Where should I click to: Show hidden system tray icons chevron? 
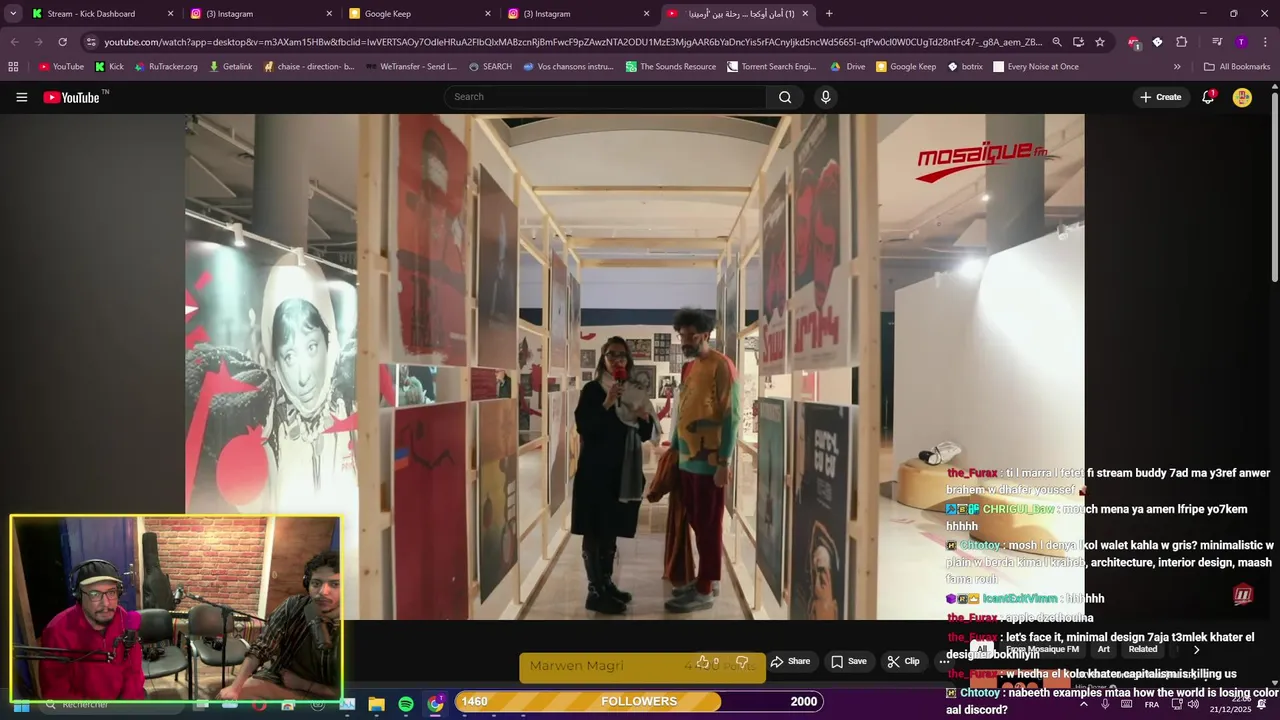point(1084,704)
